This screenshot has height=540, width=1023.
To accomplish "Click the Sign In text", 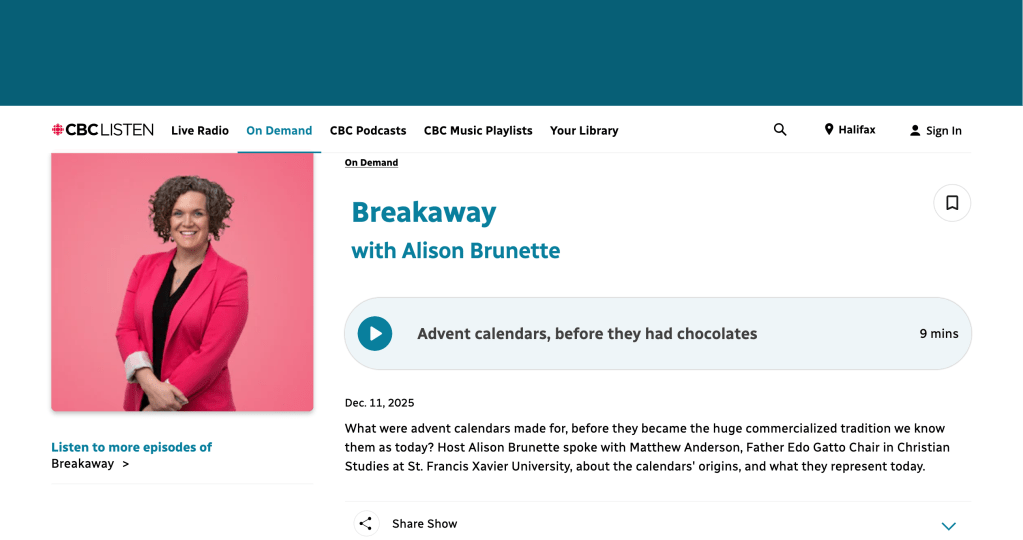I will (944, 131).
